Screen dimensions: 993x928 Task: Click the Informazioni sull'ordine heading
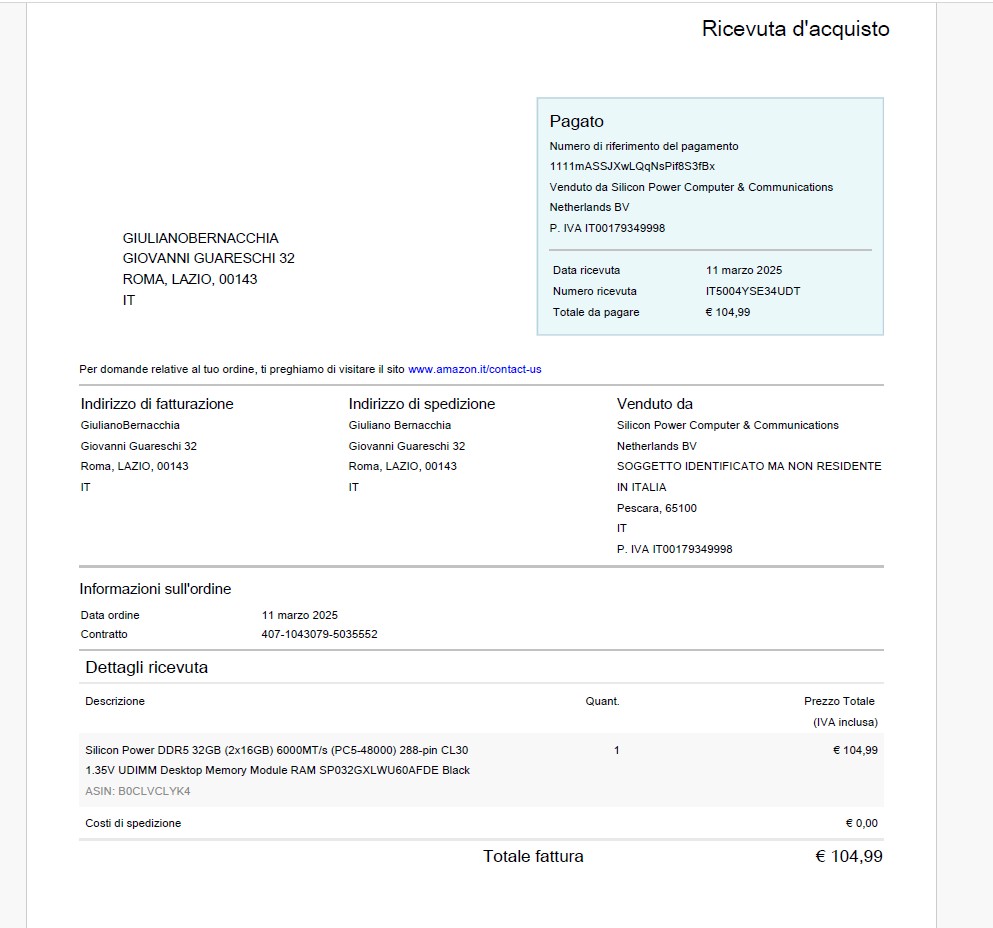[x=155, y=589]
